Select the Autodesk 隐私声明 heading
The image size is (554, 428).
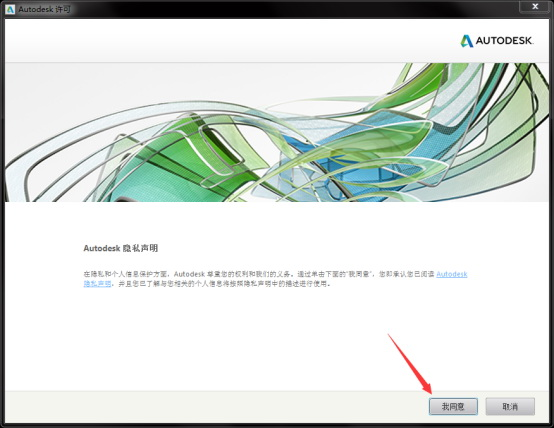click(121, 248)
